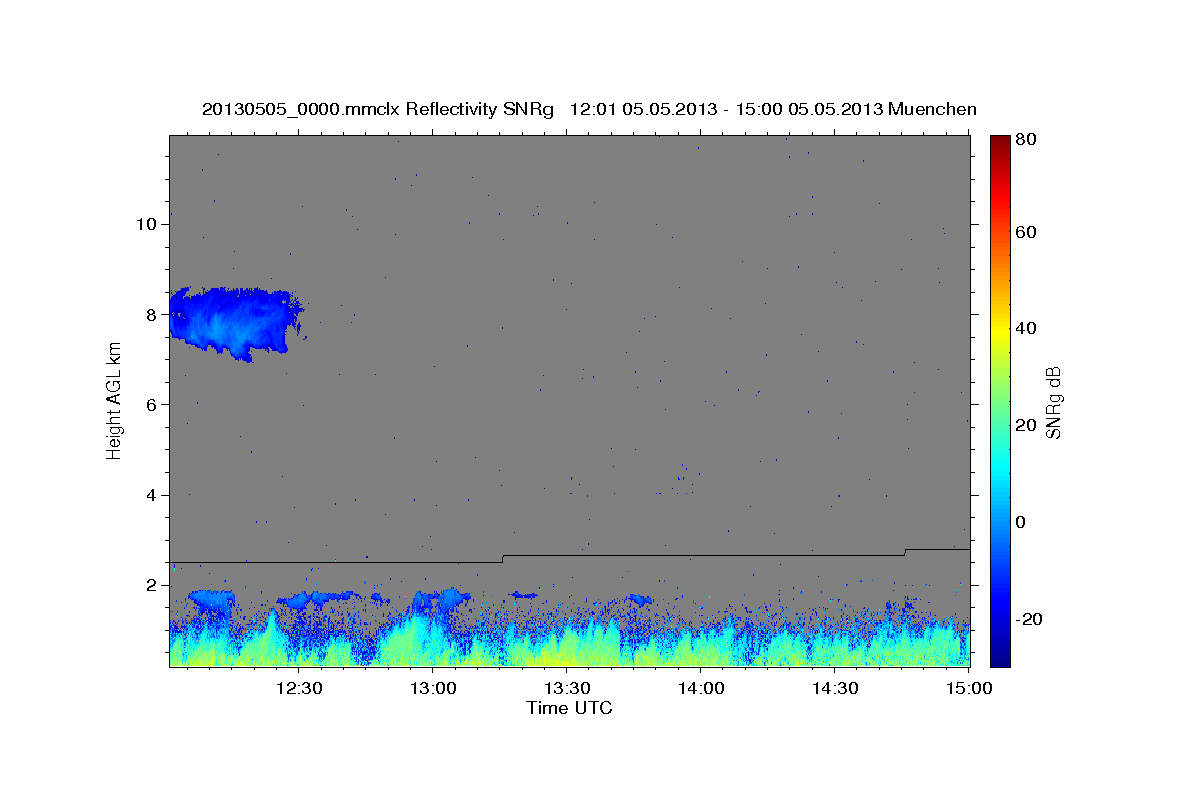Click the 15:00 time tick label
The width and height of the screenshot is (1200, 800).
click(969, 688)
